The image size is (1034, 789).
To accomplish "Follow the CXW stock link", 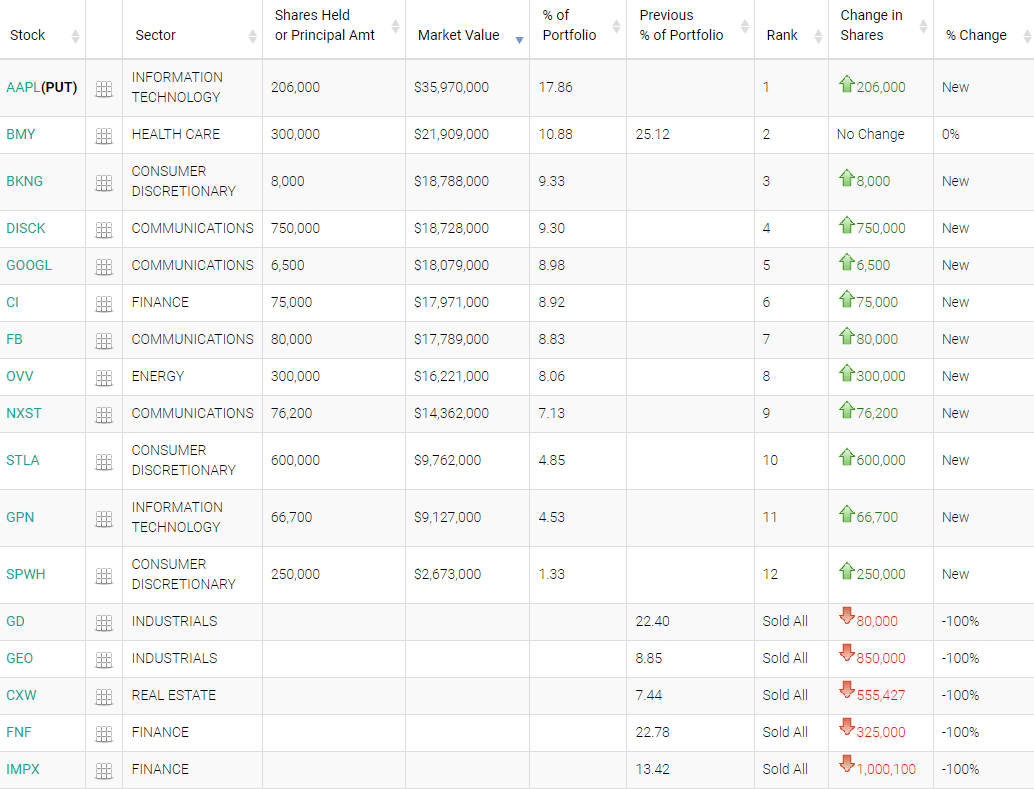I will (x=20, y=695).
